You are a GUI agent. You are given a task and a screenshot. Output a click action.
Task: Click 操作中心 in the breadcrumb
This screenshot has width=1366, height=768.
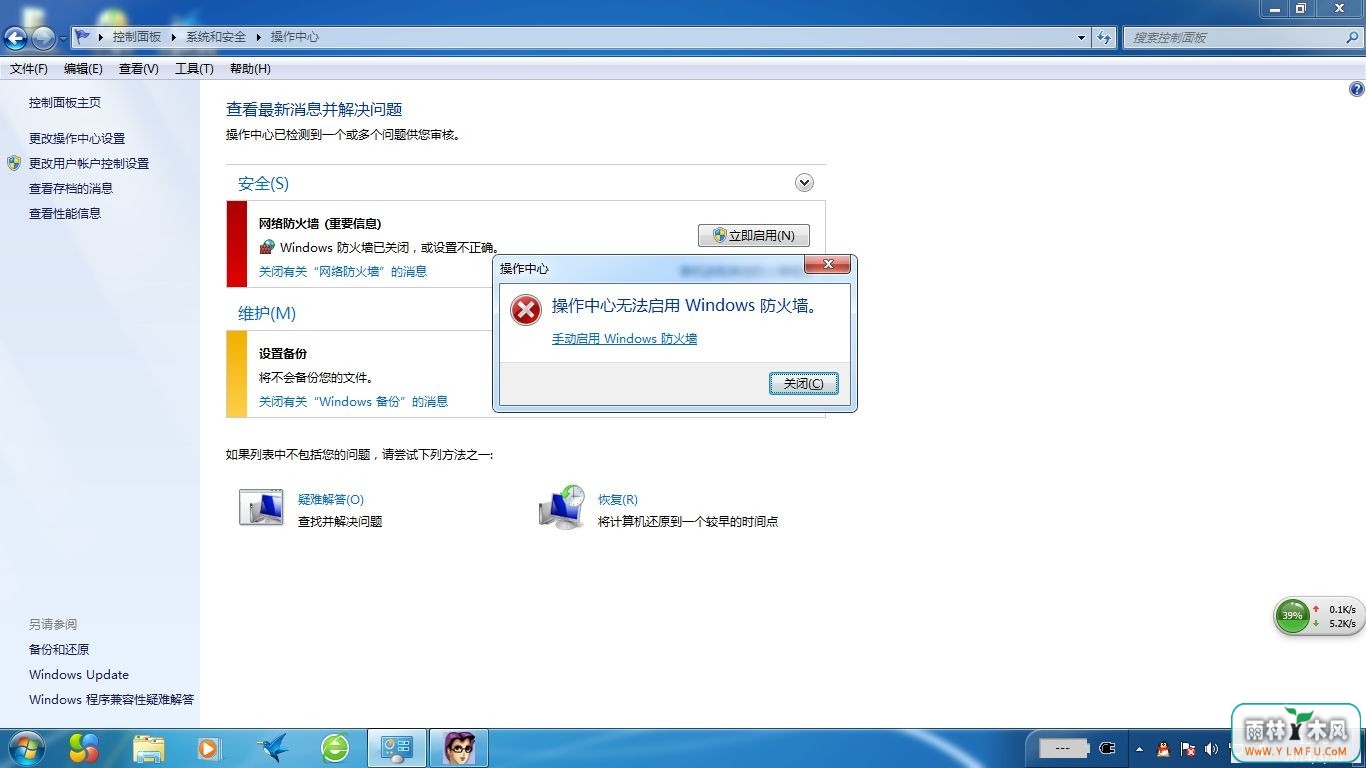click(x=295, y=37)
